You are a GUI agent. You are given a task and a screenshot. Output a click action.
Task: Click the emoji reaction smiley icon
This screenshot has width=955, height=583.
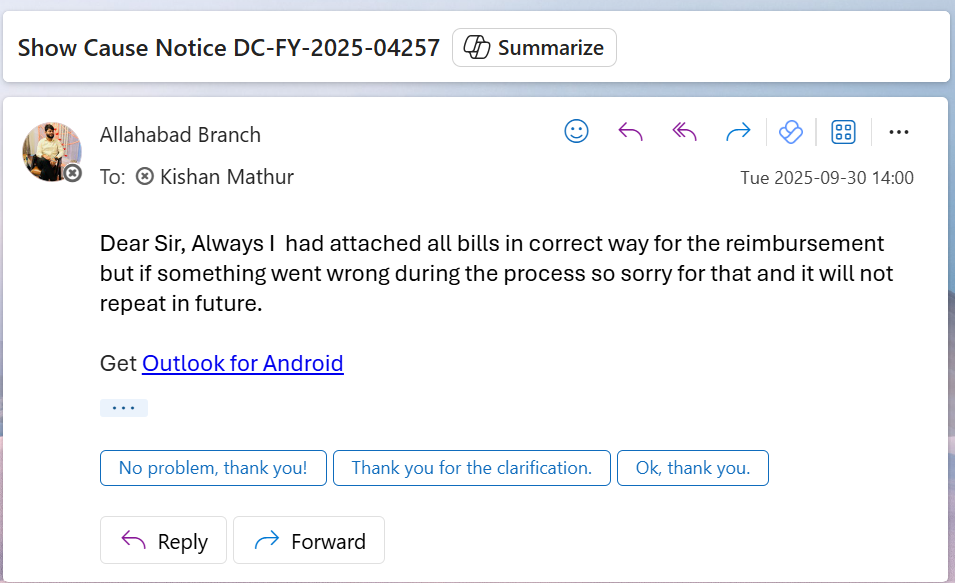point(577,131)
